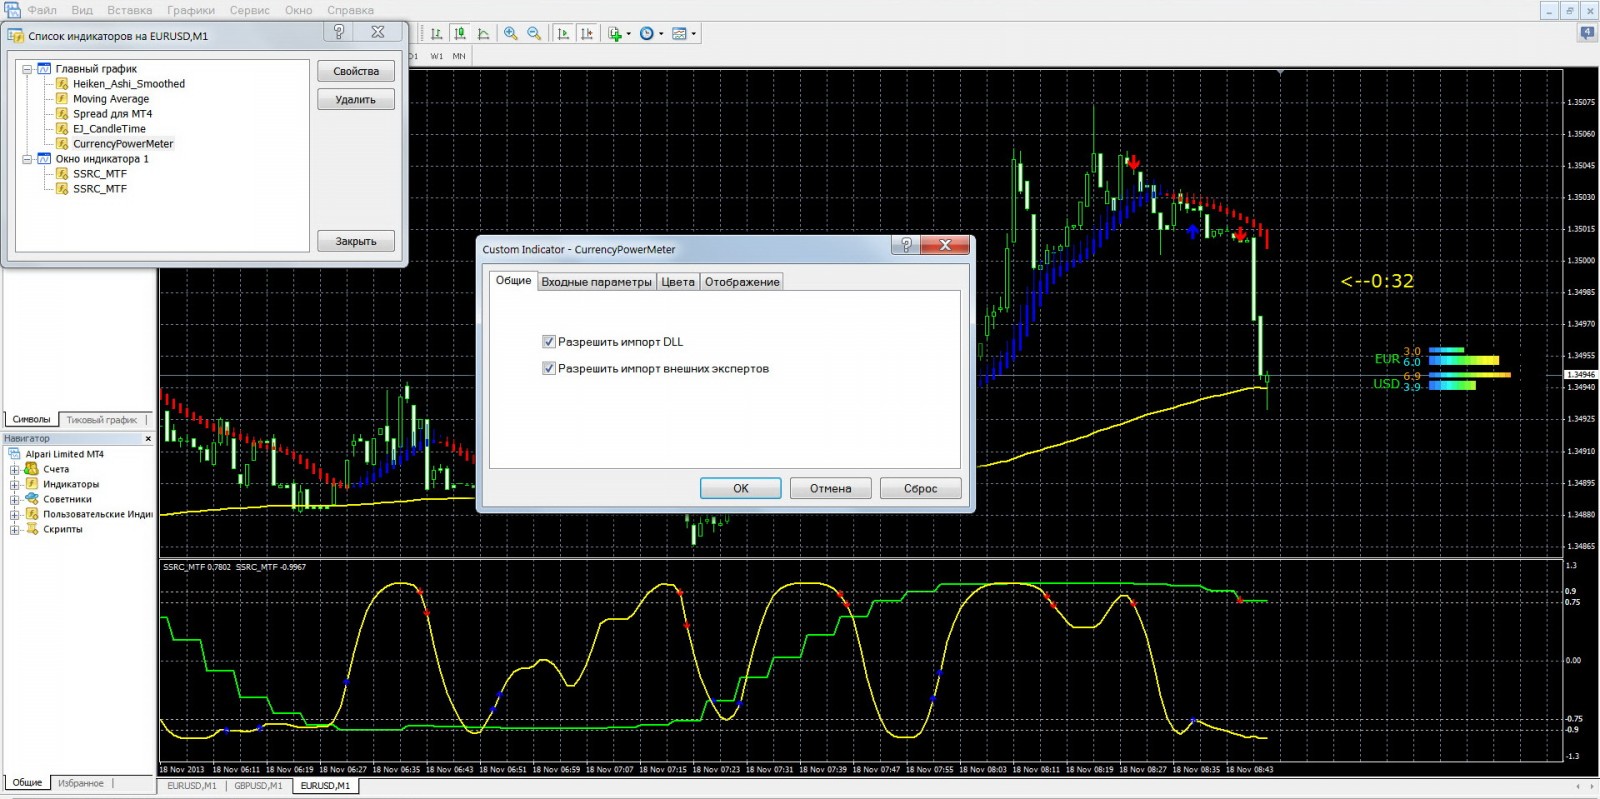The height and width of the screenshot is (799, 1600).
Task: Collapse the Главный график tree node
Action: pos(27,69)
